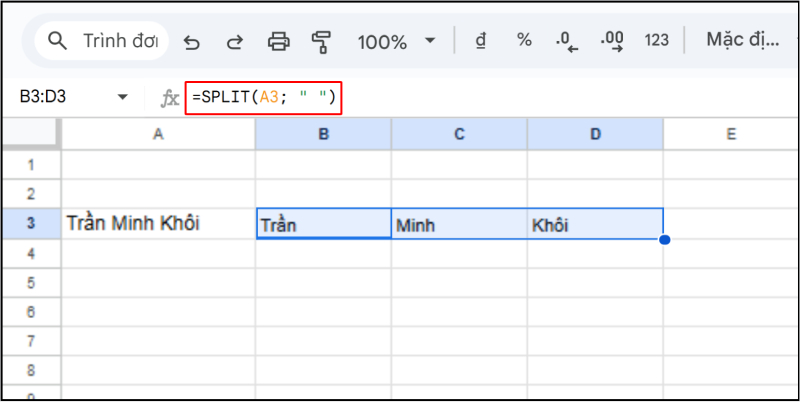
Task: Click decrease decimal places icon
Action: click(x=567, y=41)
